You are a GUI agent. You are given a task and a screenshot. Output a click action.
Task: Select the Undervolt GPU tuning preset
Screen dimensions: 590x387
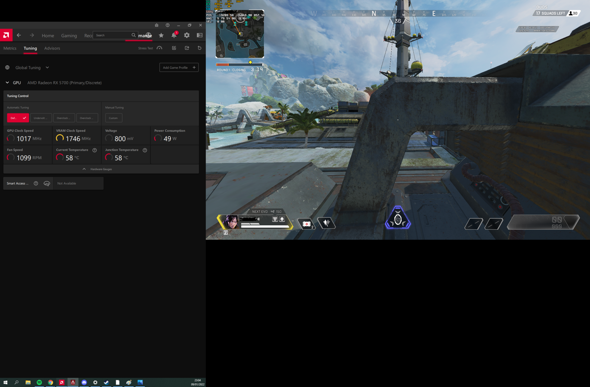click(x=41, y=118)
